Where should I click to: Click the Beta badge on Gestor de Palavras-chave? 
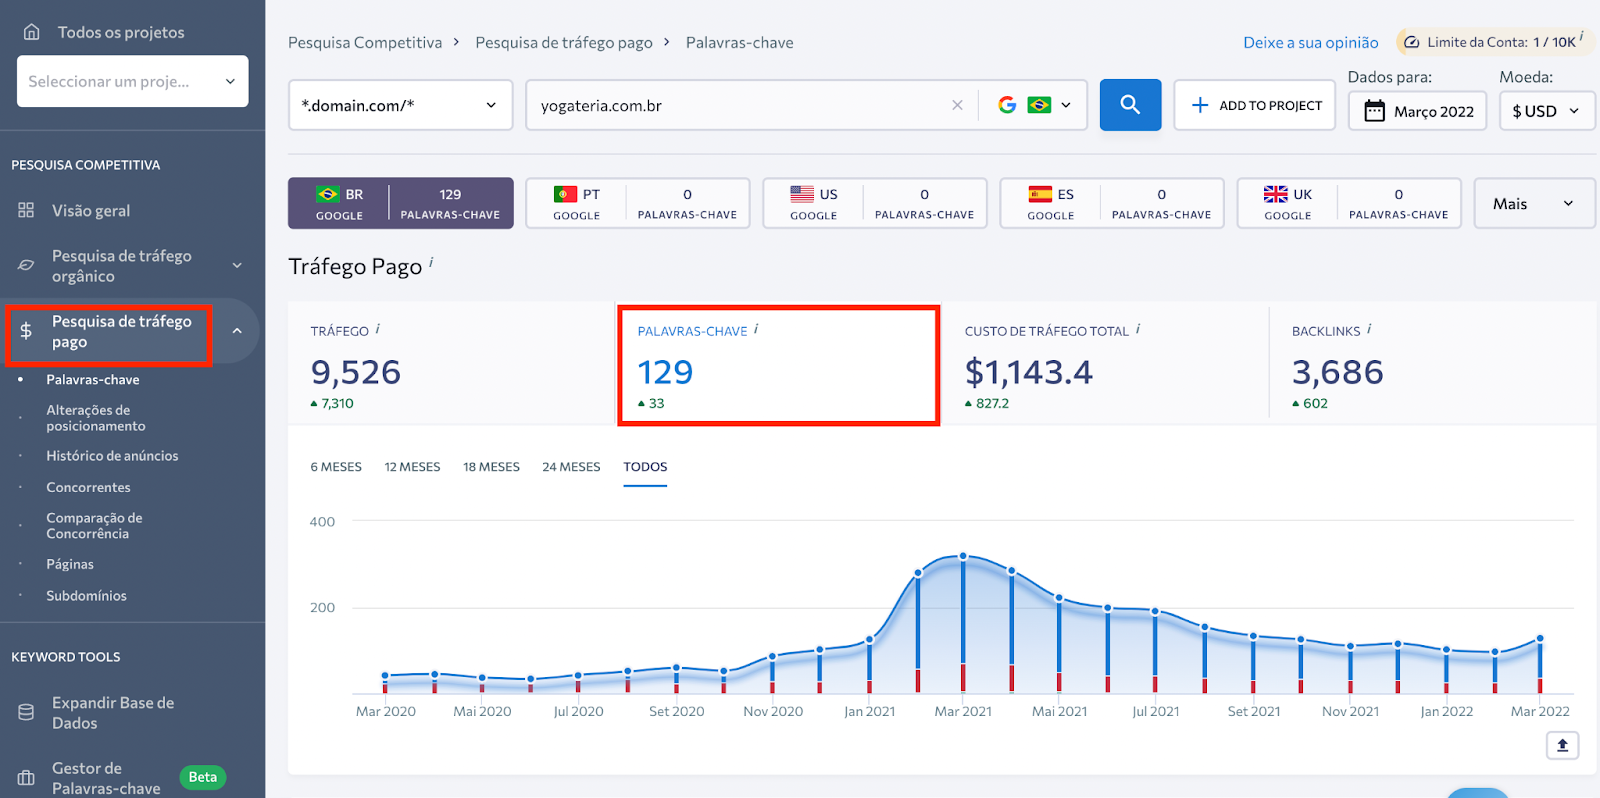[x=203, y=778]
